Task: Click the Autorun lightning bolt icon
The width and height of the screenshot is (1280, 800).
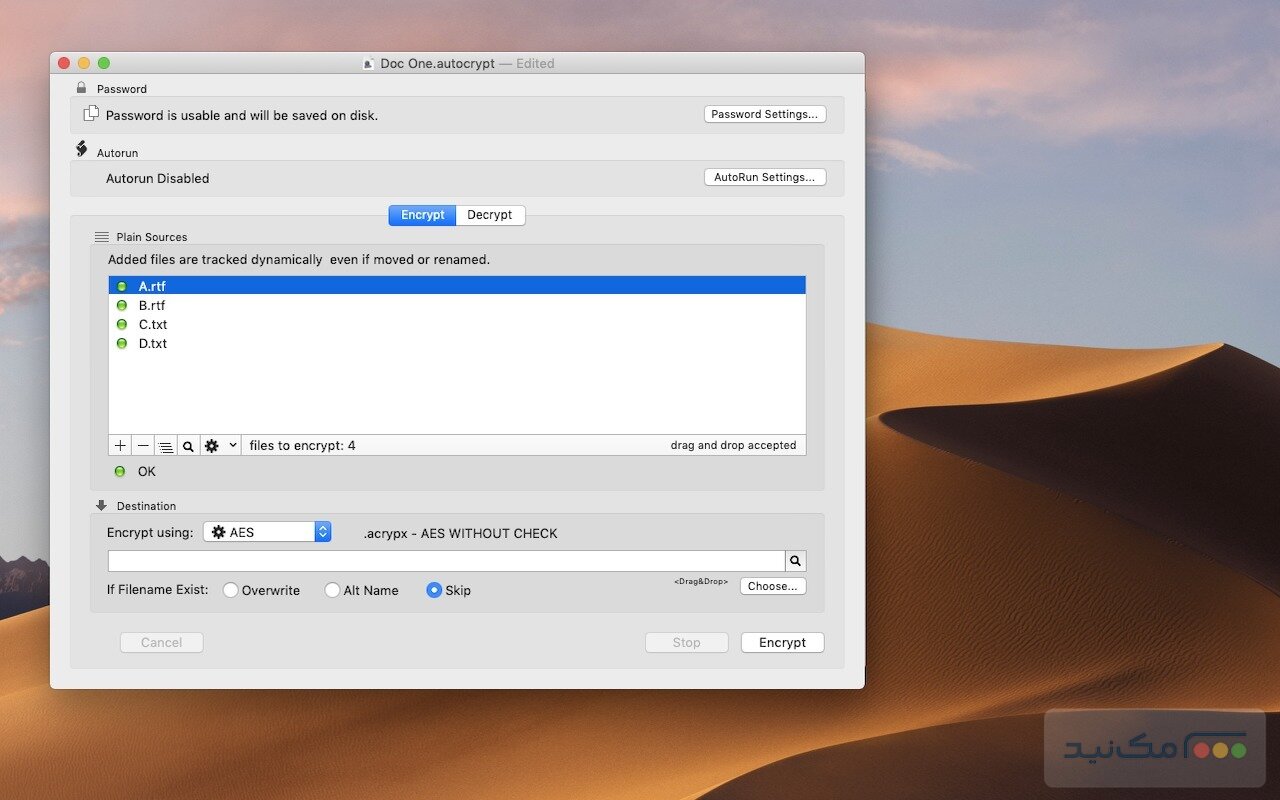Action: pyautogui.click(x=81, y=148)
